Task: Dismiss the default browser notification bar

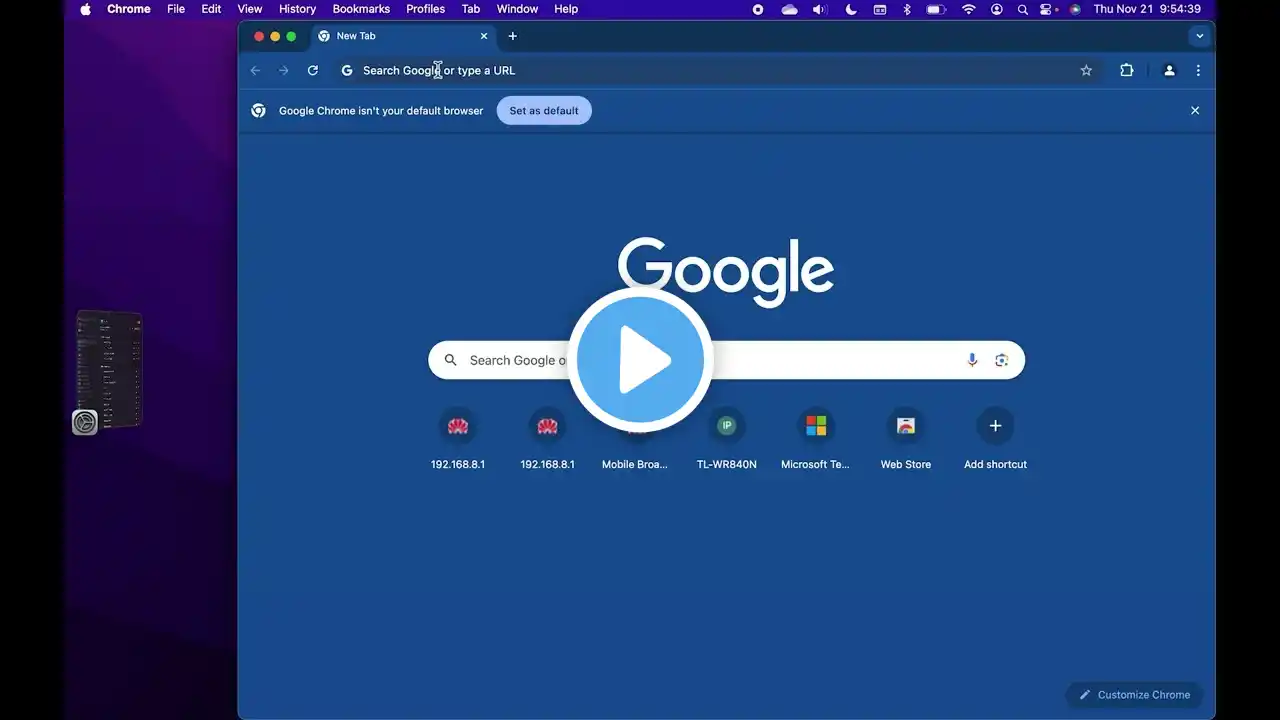Action: (1195, 111)
